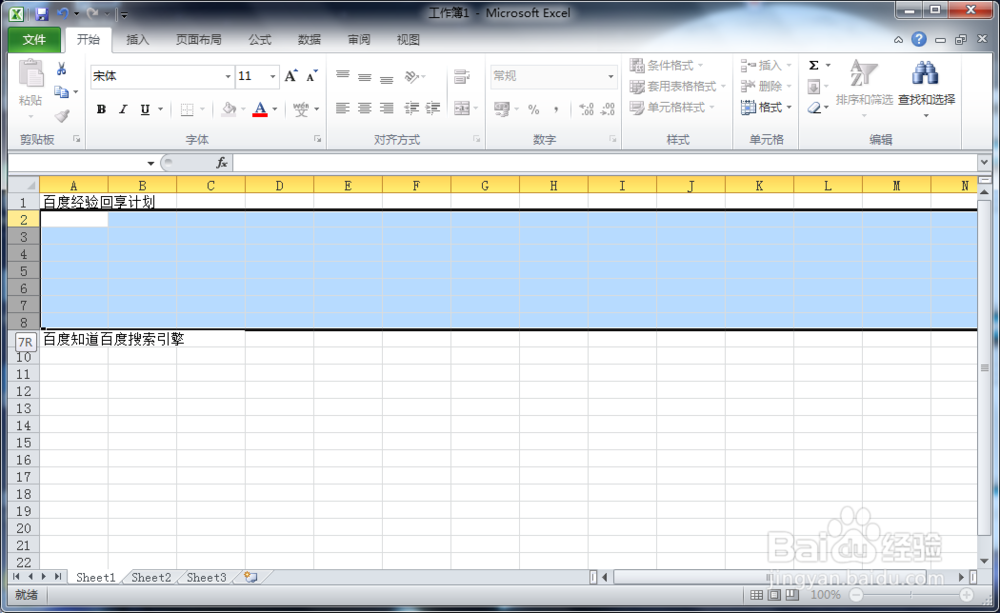The width and height of the screenshot is (1000, 613).
Task: Open the 格式 cells format menu
Action: [765, 107]
